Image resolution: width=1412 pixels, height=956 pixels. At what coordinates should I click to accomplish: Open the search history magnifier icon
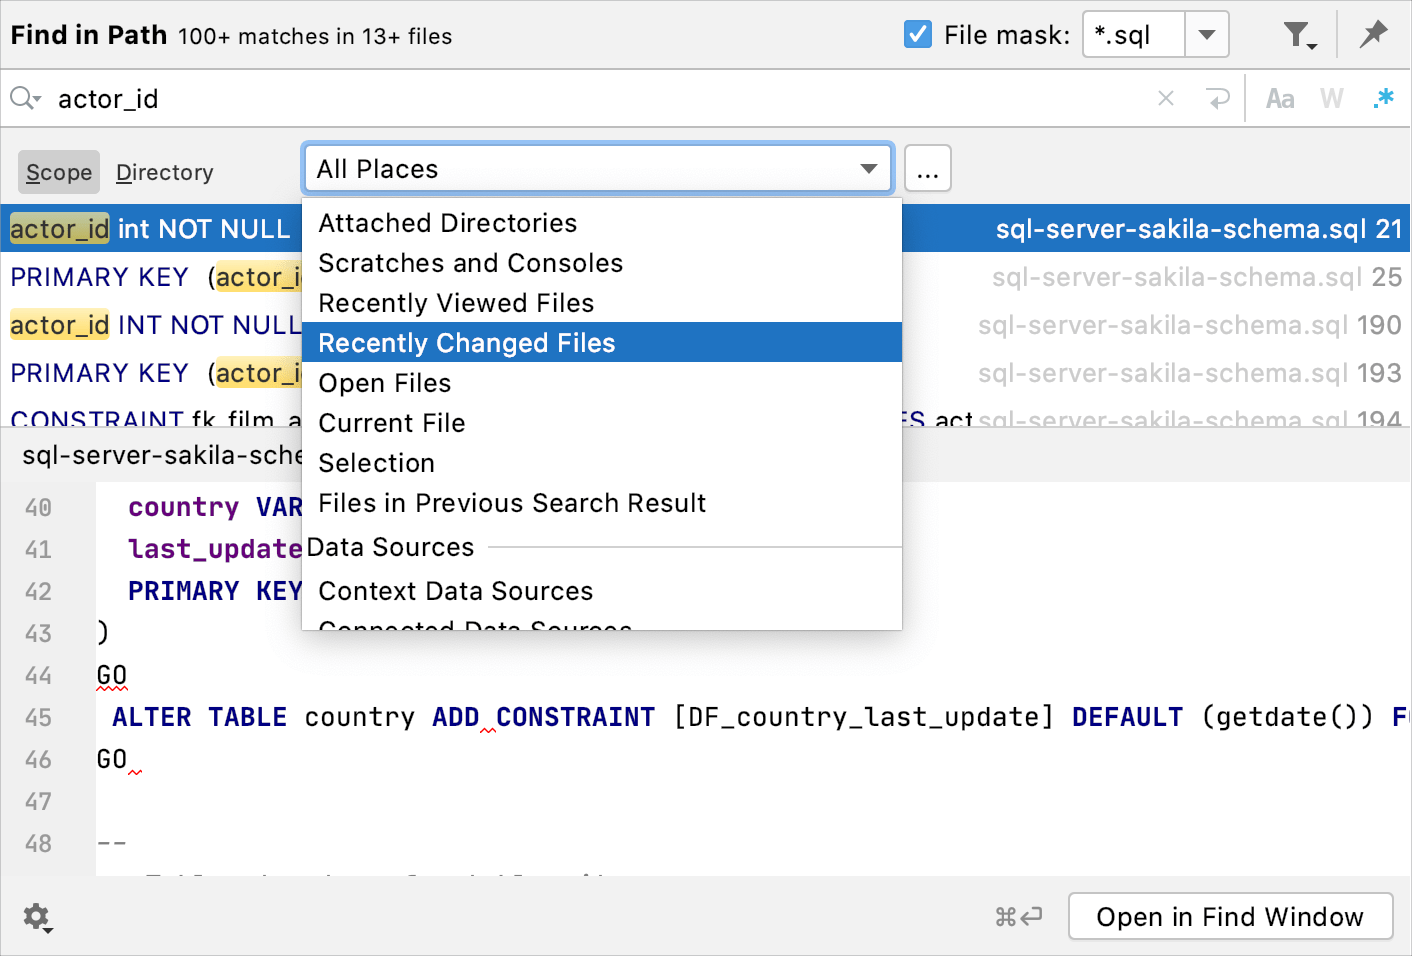tap(24, 98)
